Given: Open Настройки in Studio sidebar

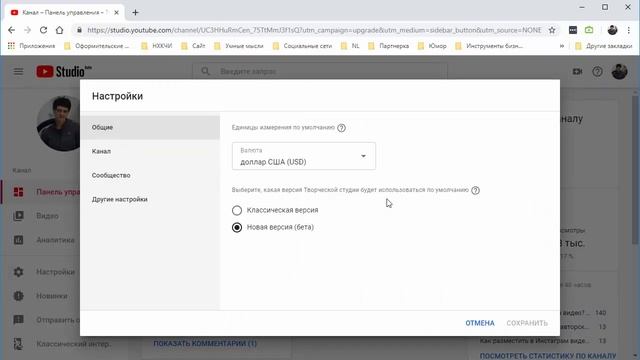Looking at the screenshot, I should [x=41, y=272].
